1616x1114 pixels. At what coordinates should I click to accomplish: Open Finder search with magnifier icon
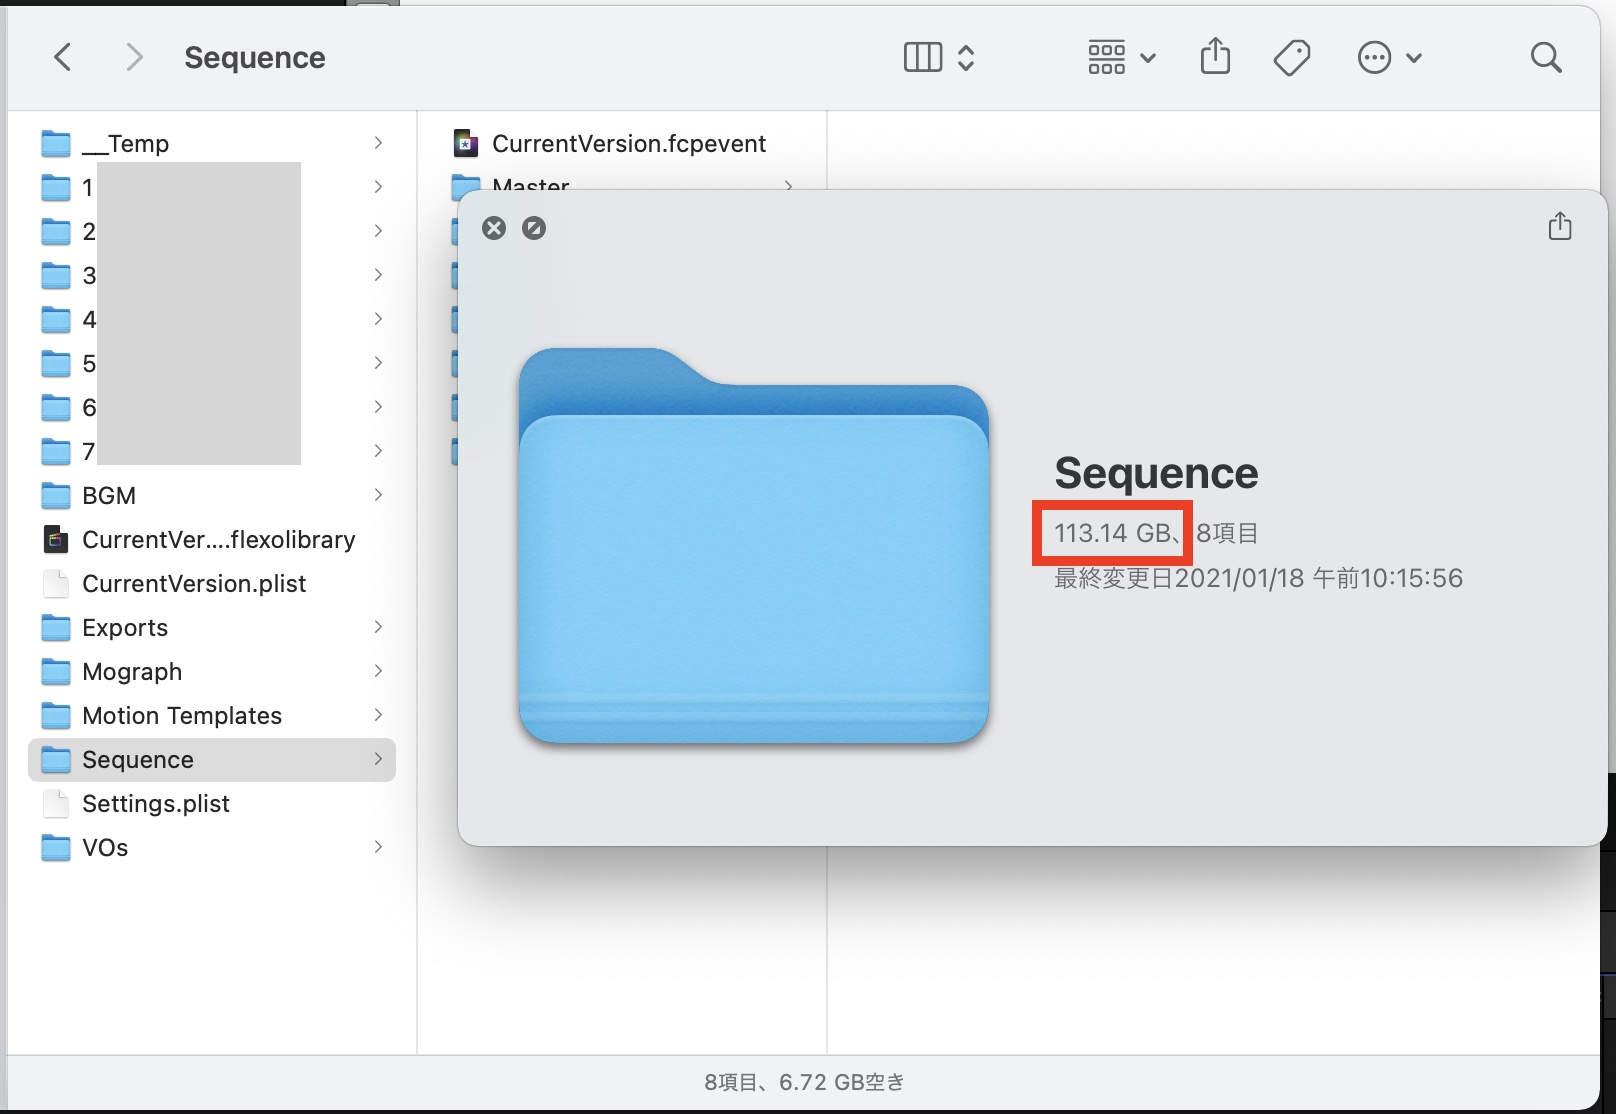(x=1546, y=58)
